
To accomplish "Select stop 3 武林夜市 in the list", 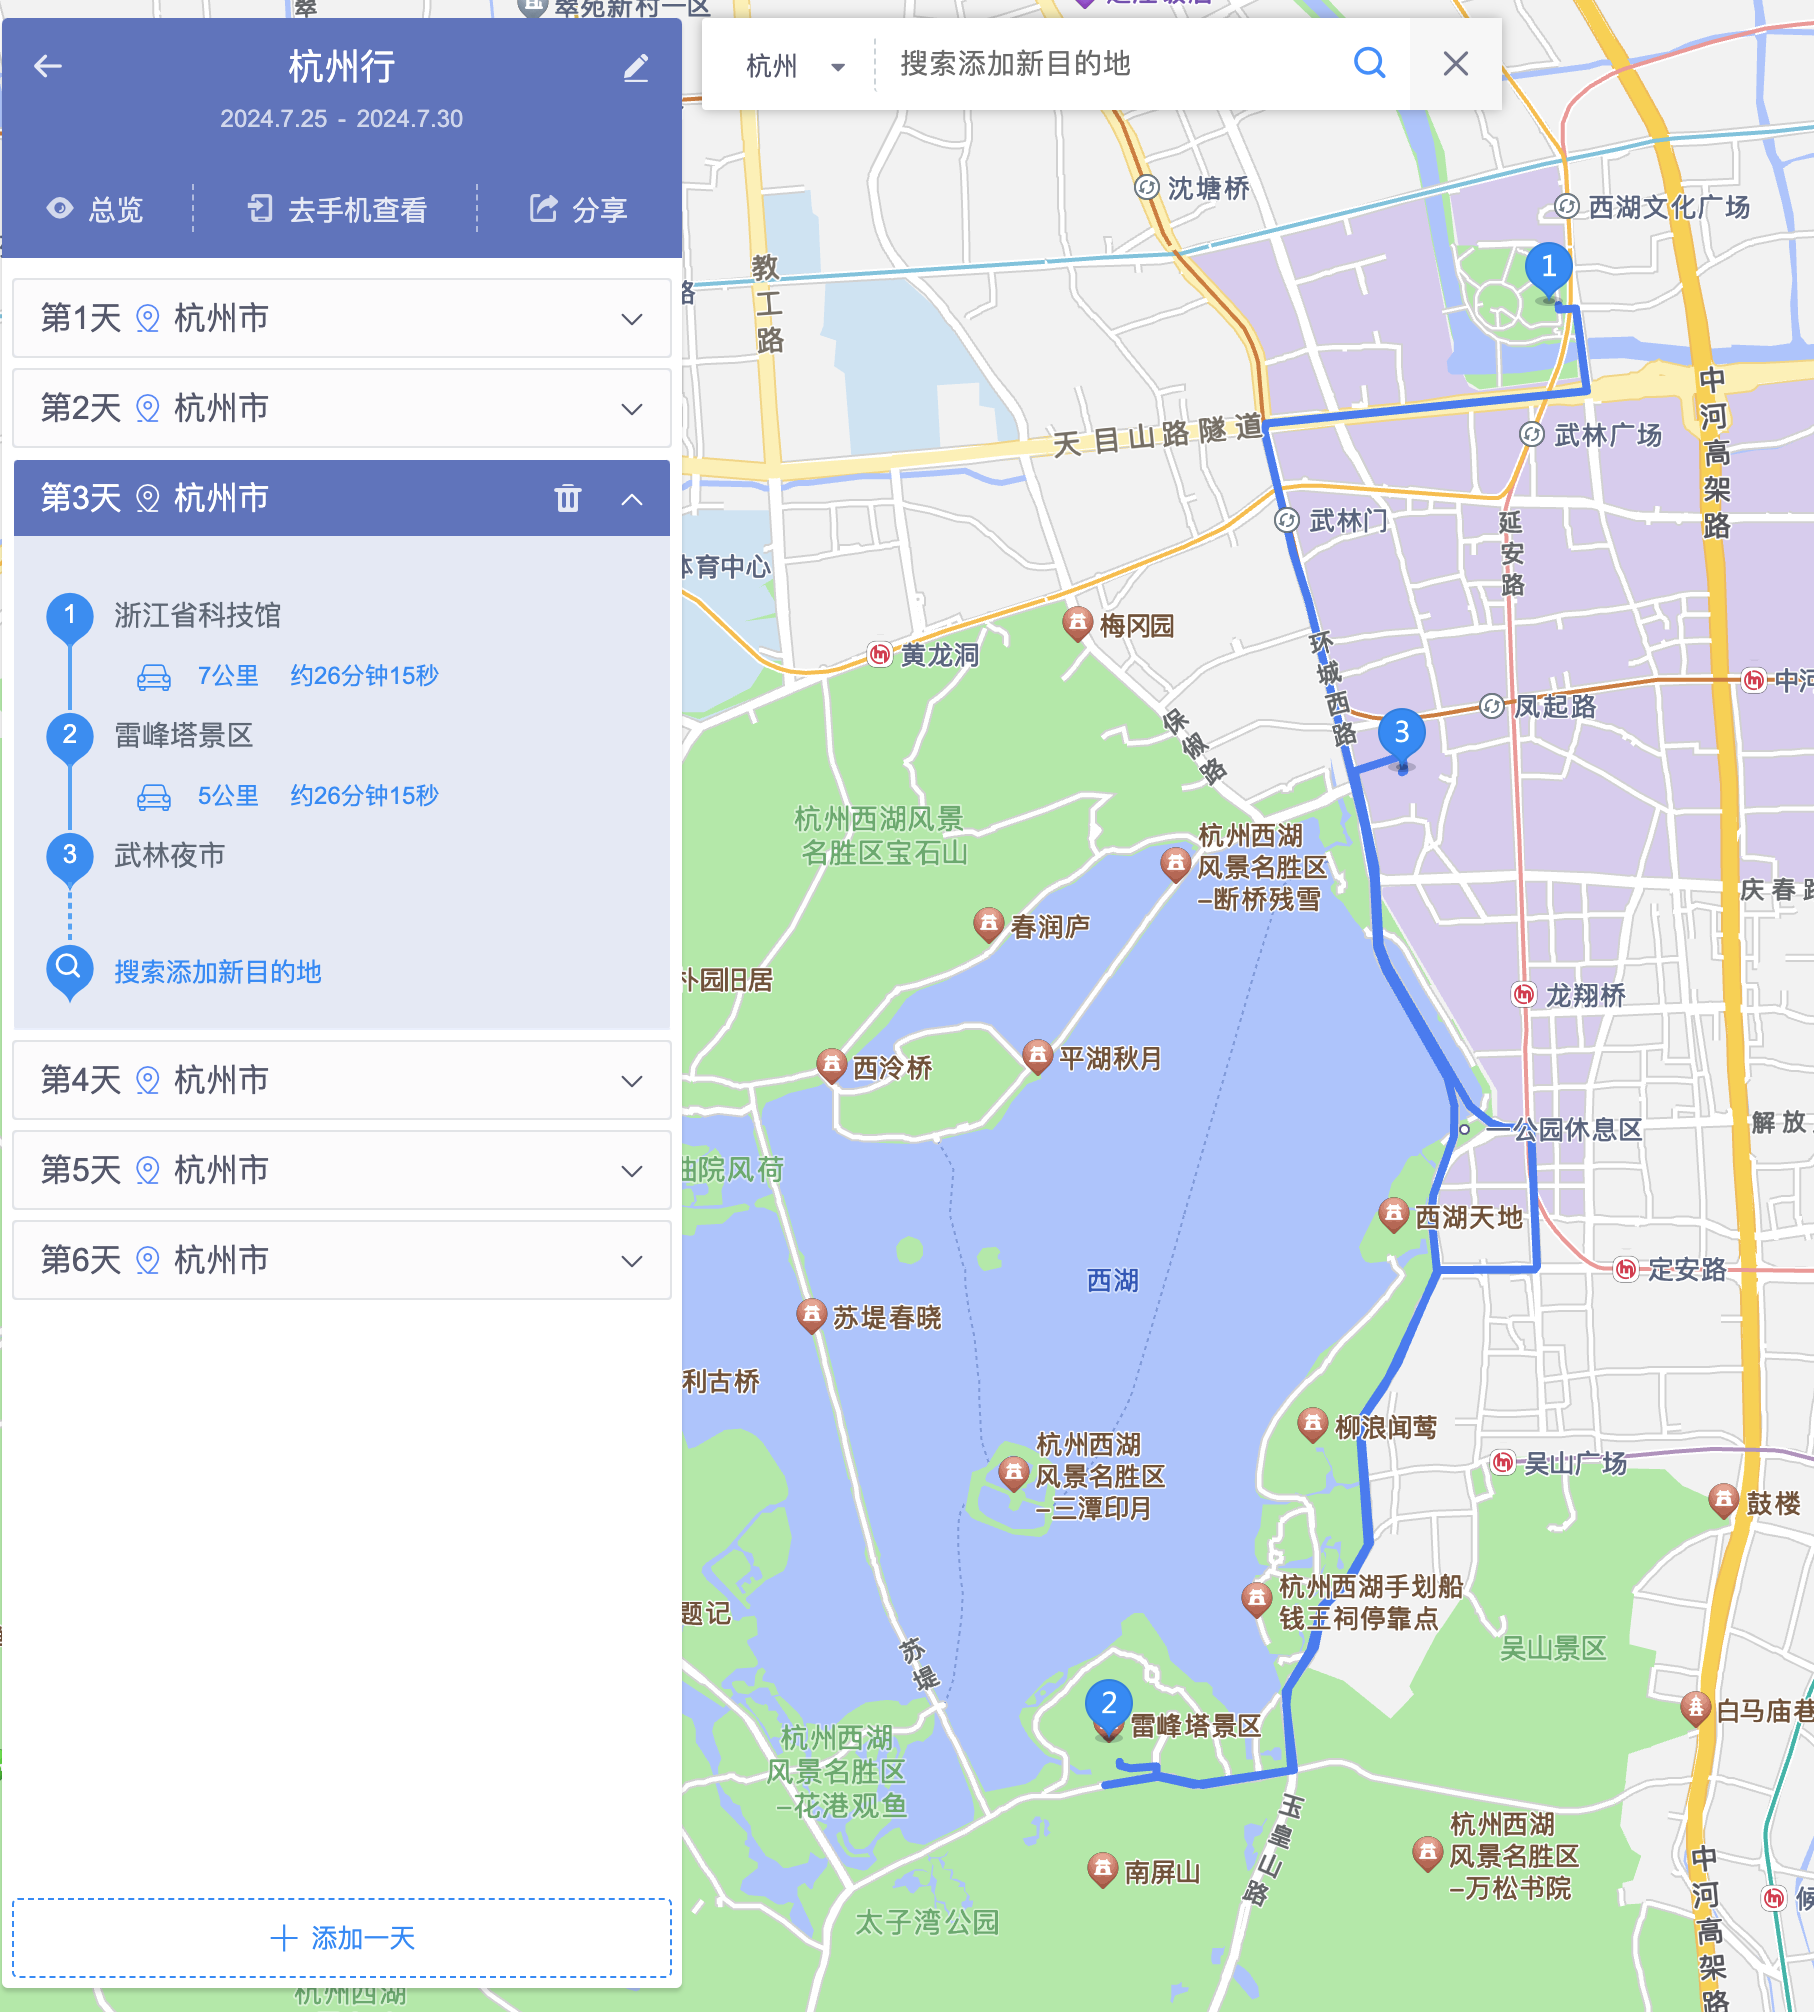I will click(x=169, y=855).
